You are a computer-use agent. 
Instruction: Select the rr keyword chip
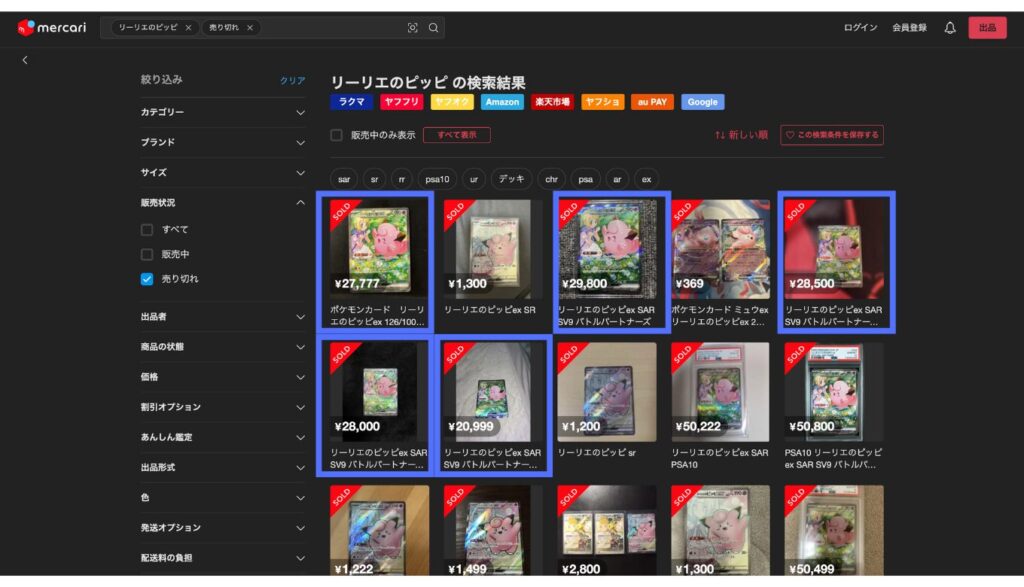point(402,179)
